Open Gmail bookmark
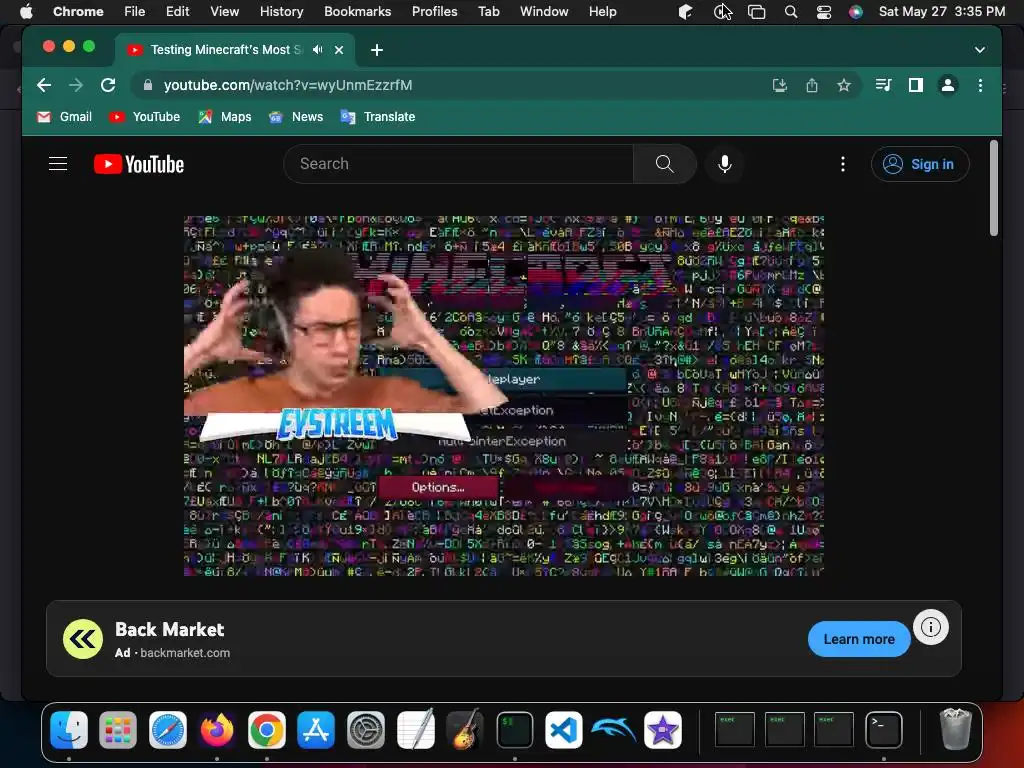 [64, 117]
